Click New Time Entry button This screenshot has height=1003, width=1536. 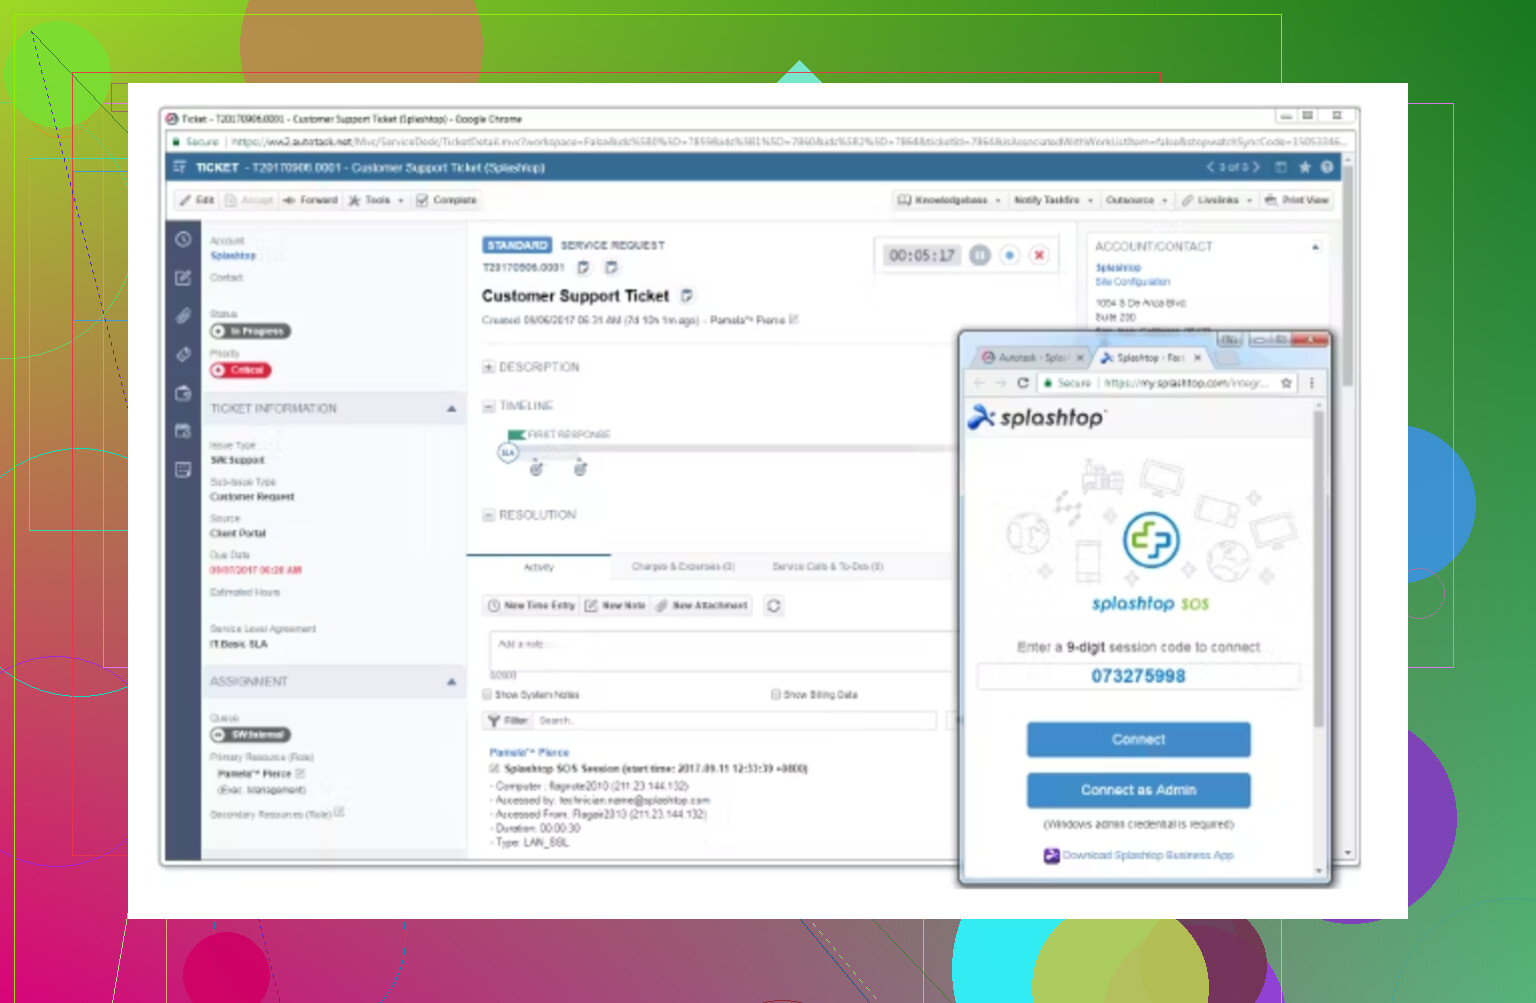[532, 605]
